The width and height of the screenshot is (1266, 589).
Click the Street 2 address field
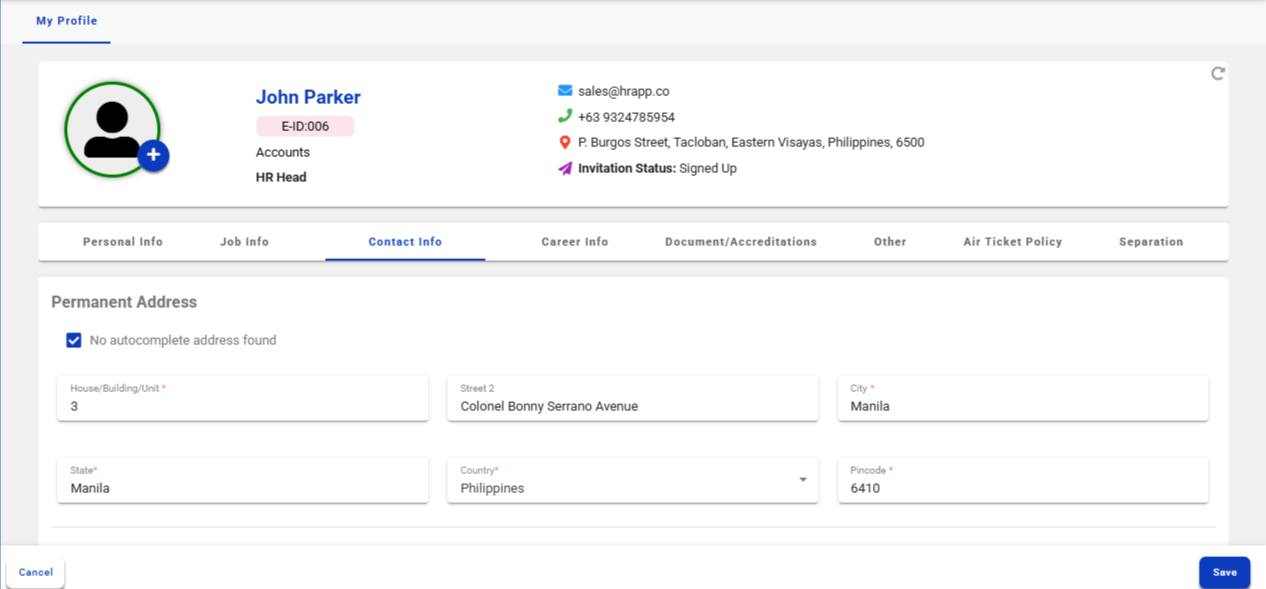pos(632,406)
